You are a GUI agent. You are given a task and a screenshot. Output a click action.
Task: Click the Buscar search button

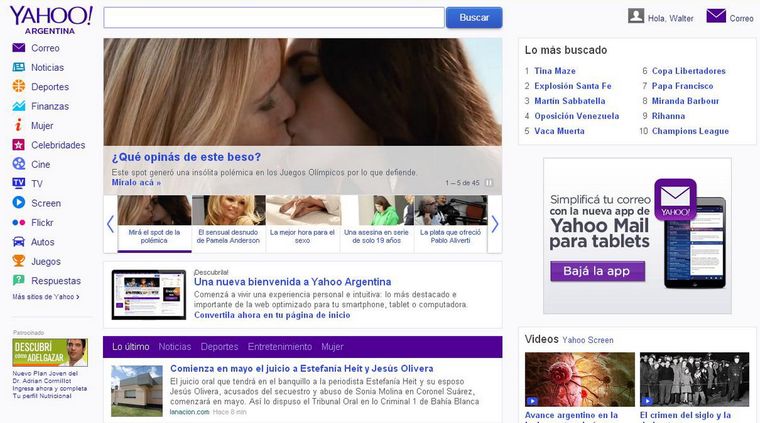pyautogui.click(x=474, y=17)
